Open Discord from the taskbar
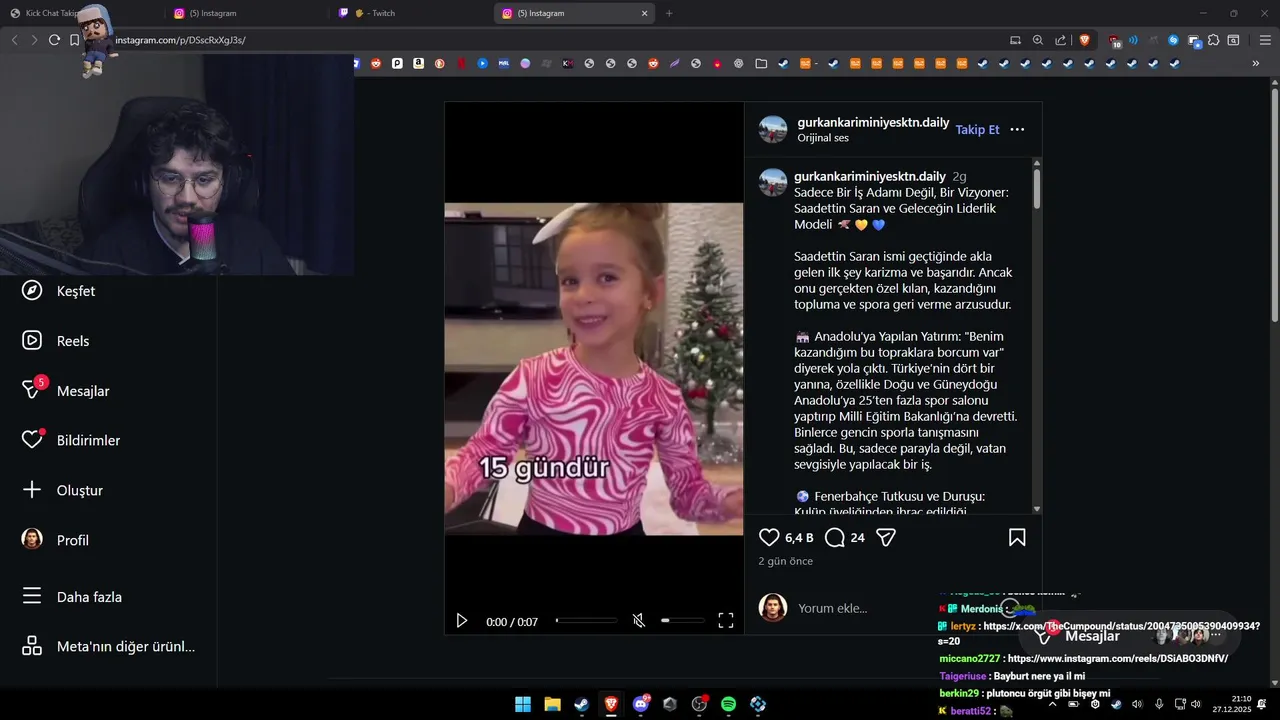The width and height of the screenshot is (1280, 720). click(640, 704)
